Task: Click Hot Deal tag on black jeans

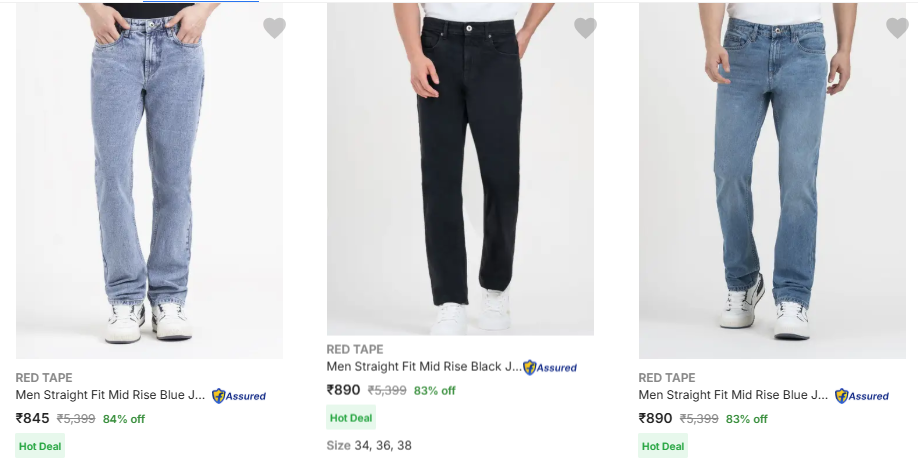Action: click(351, 418)
